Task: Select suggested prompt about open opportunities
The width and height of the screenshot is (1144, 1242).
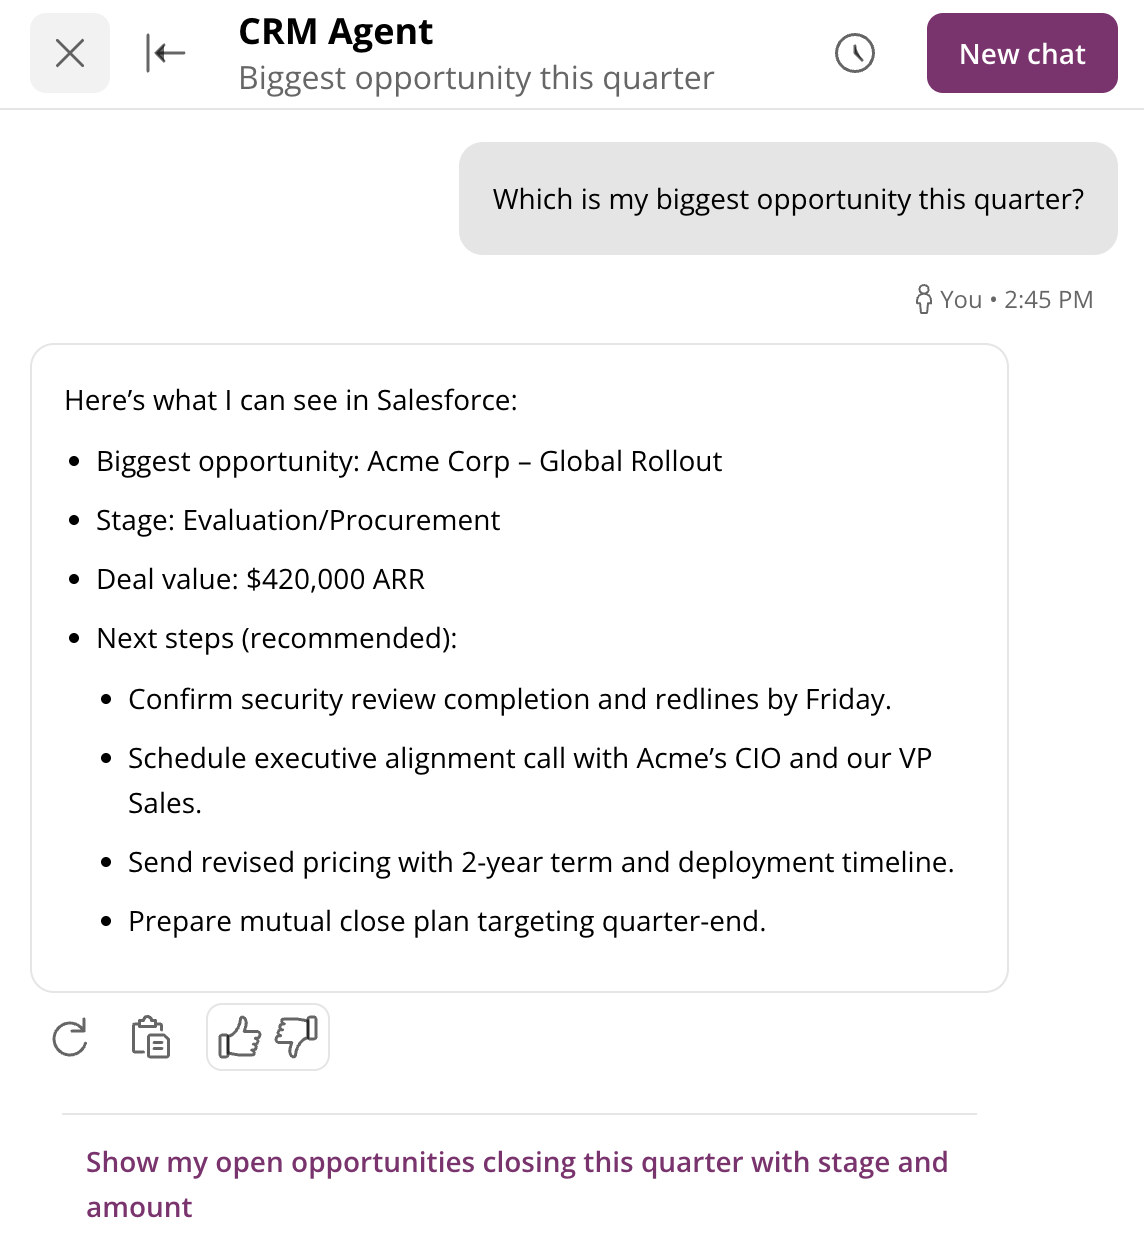Action: [x=517, y=1184]
